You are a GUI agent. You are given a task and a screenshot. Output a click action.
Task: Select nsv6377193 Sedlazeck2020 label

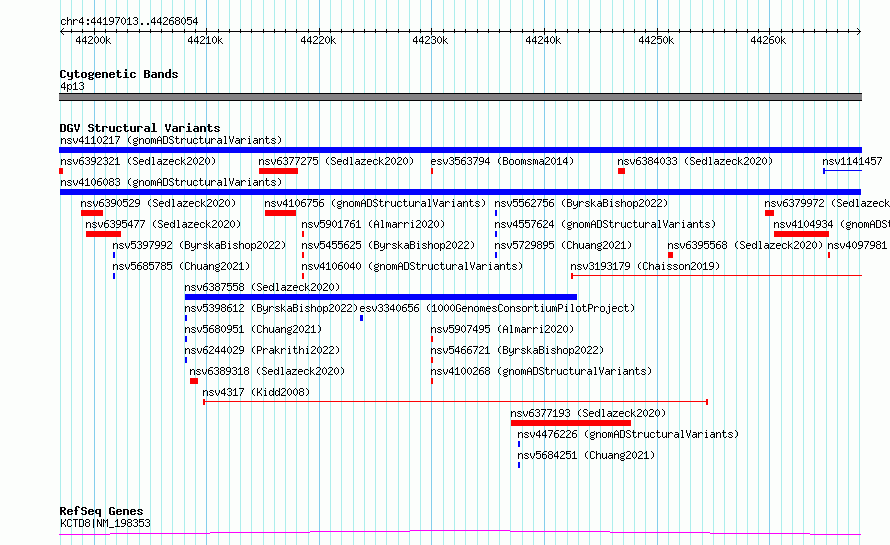coord(588,413)
